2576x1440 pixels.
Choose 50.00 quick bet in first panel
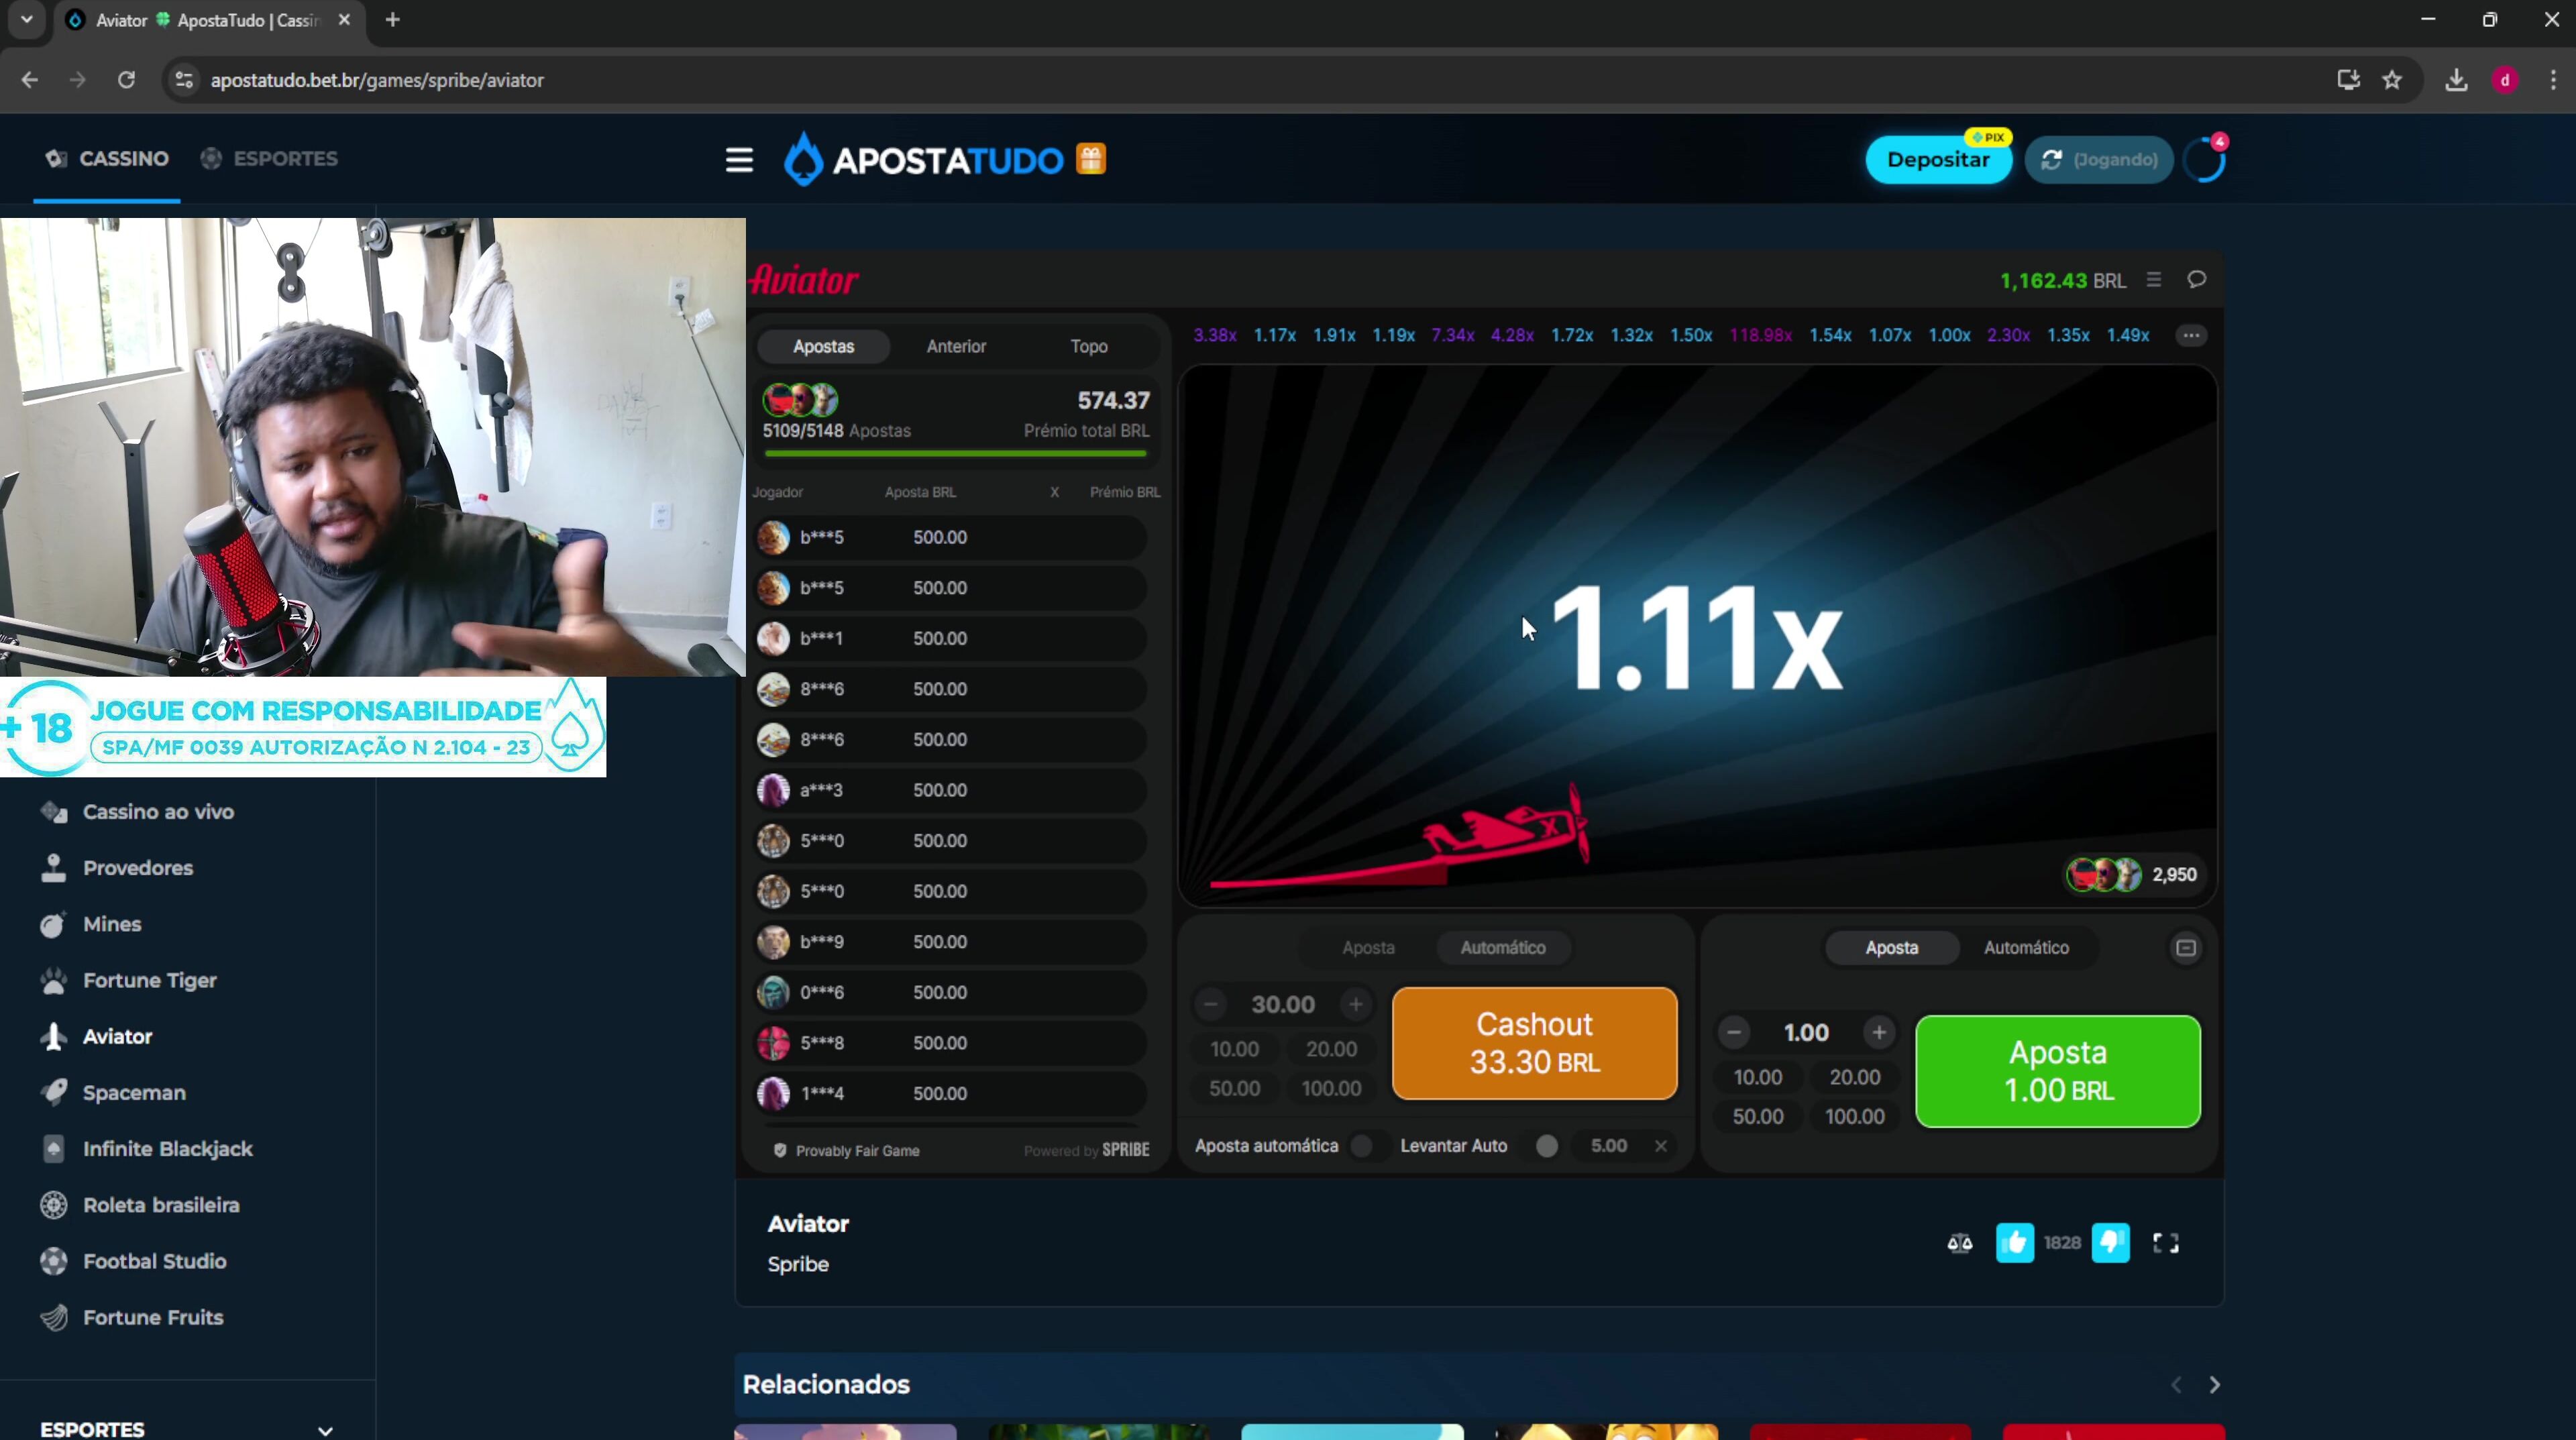point(1234,1089)
